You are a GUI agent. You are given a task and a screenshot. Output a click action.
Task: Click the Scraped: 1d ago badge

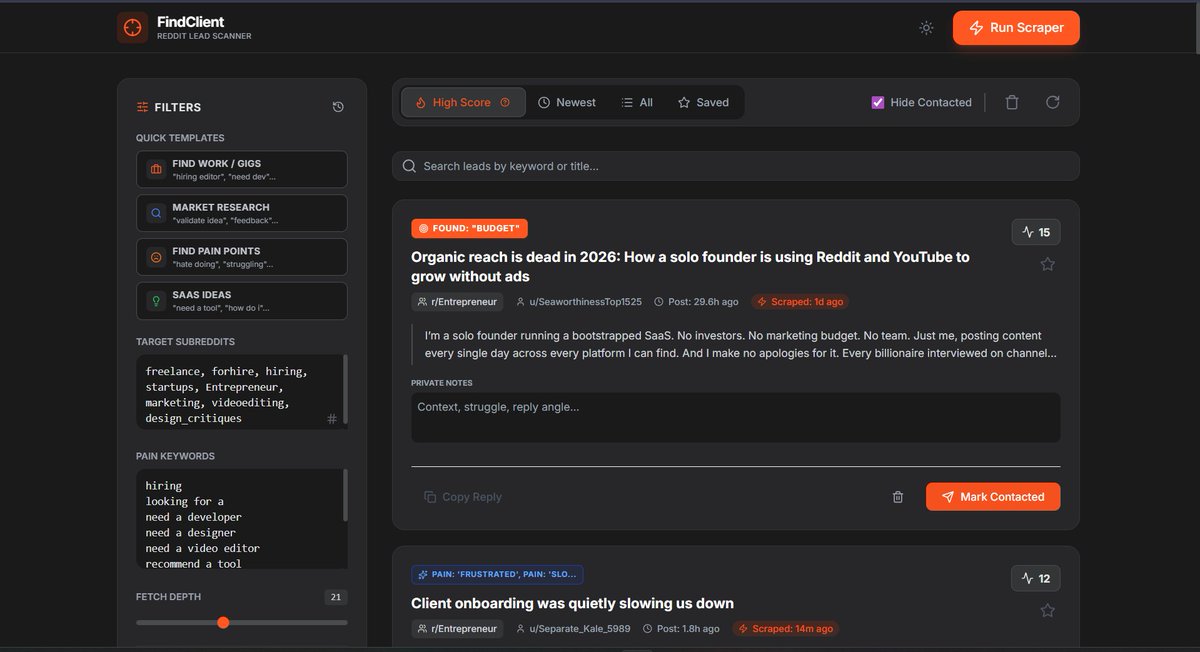point(800,301)
